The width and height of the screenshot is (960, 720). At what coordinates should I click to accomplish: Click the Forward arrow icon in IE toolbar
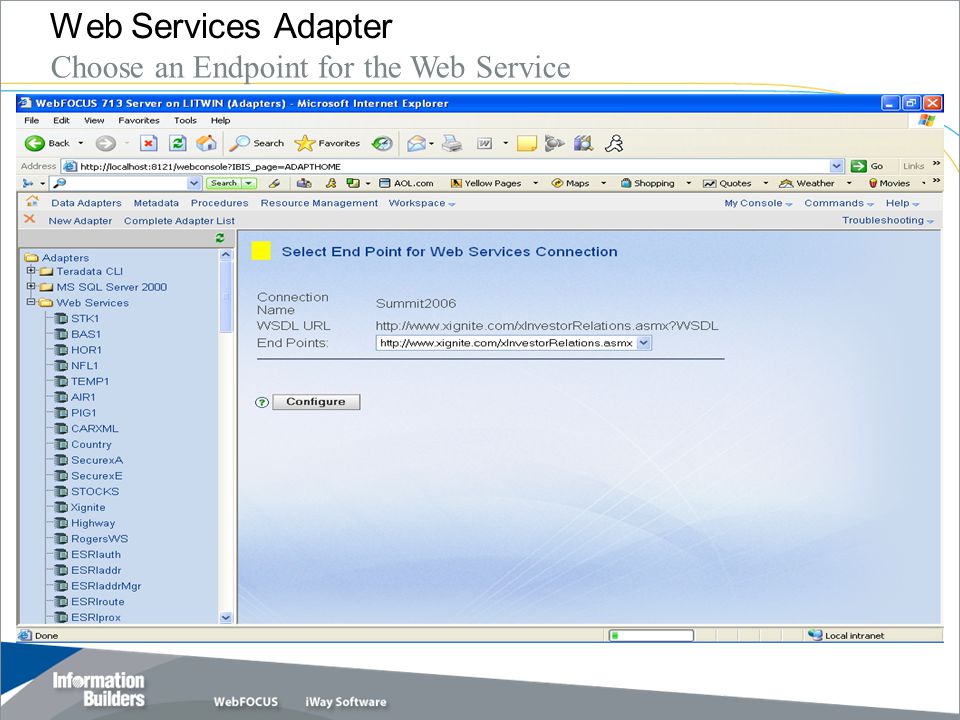[105, 143]
